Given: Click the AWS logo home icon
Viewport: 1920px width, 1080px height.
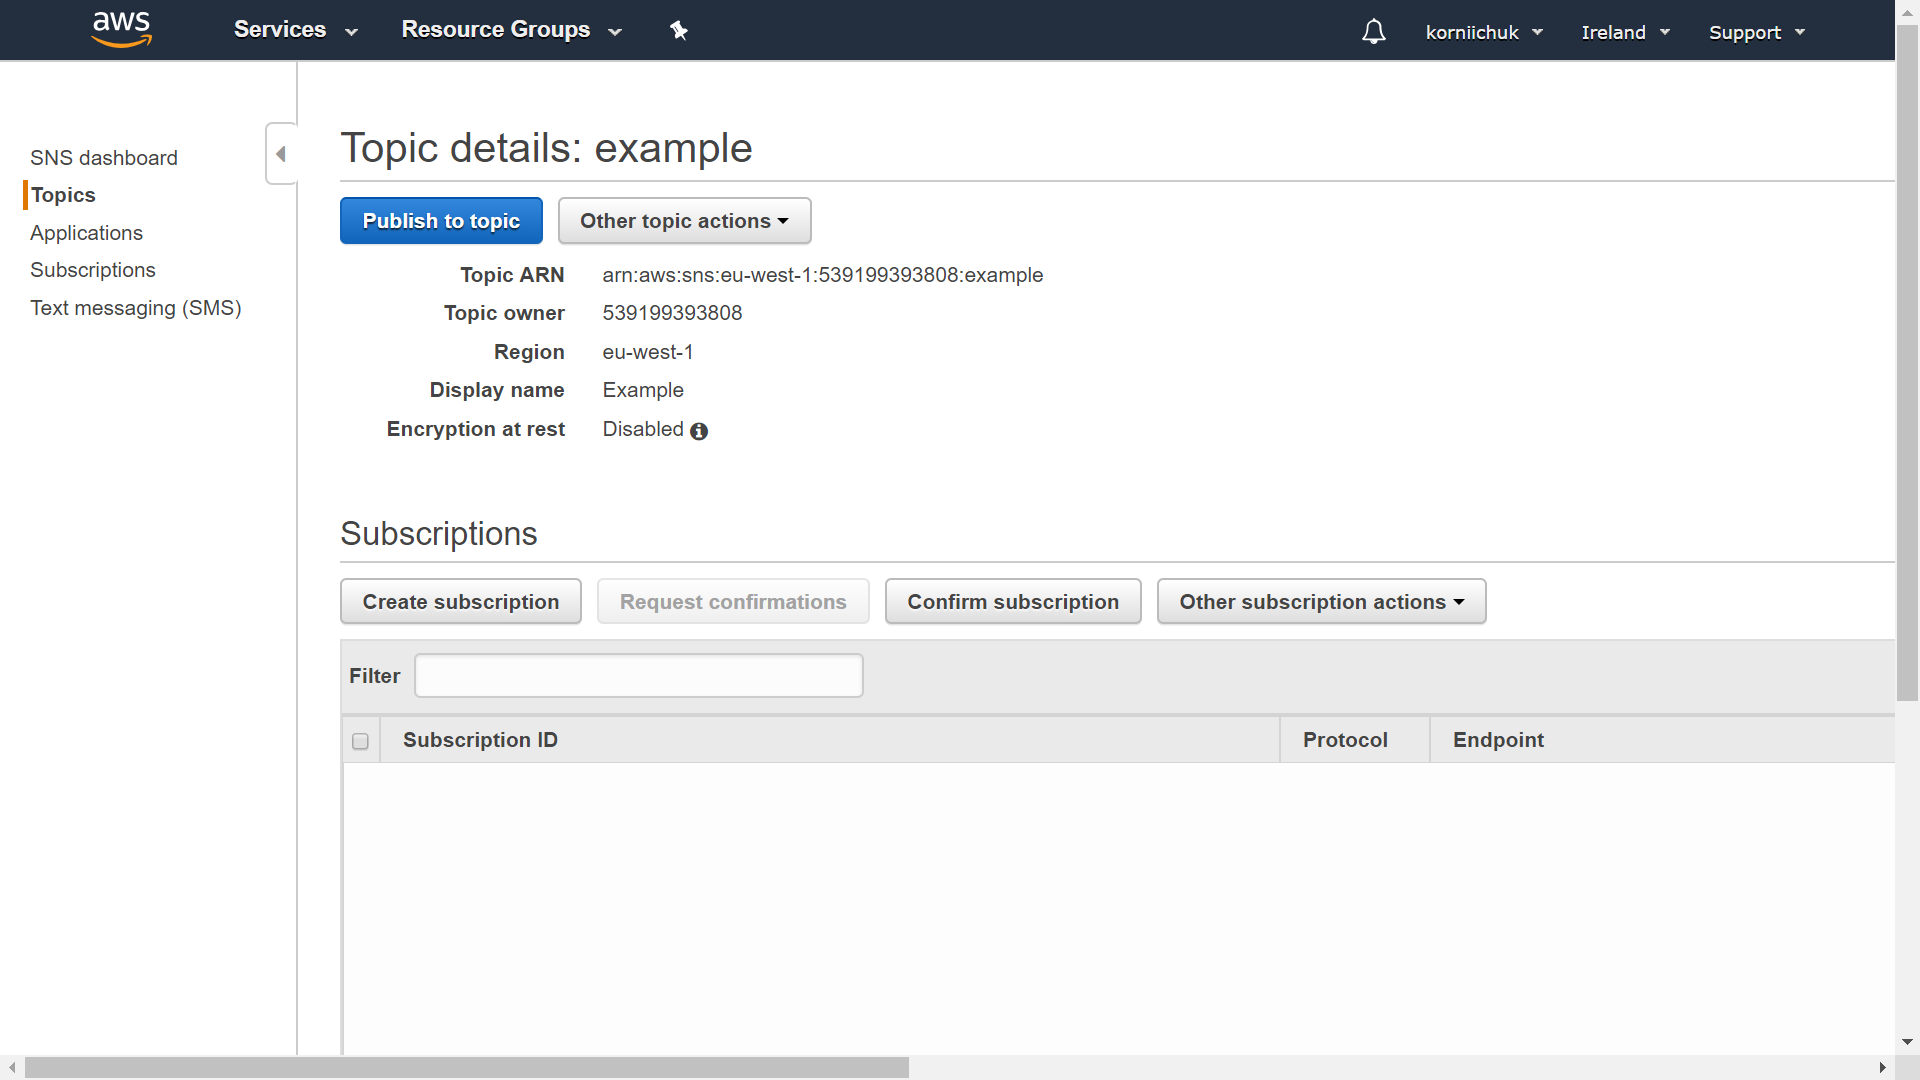Looking at the screenshot, I should [121, 29].
